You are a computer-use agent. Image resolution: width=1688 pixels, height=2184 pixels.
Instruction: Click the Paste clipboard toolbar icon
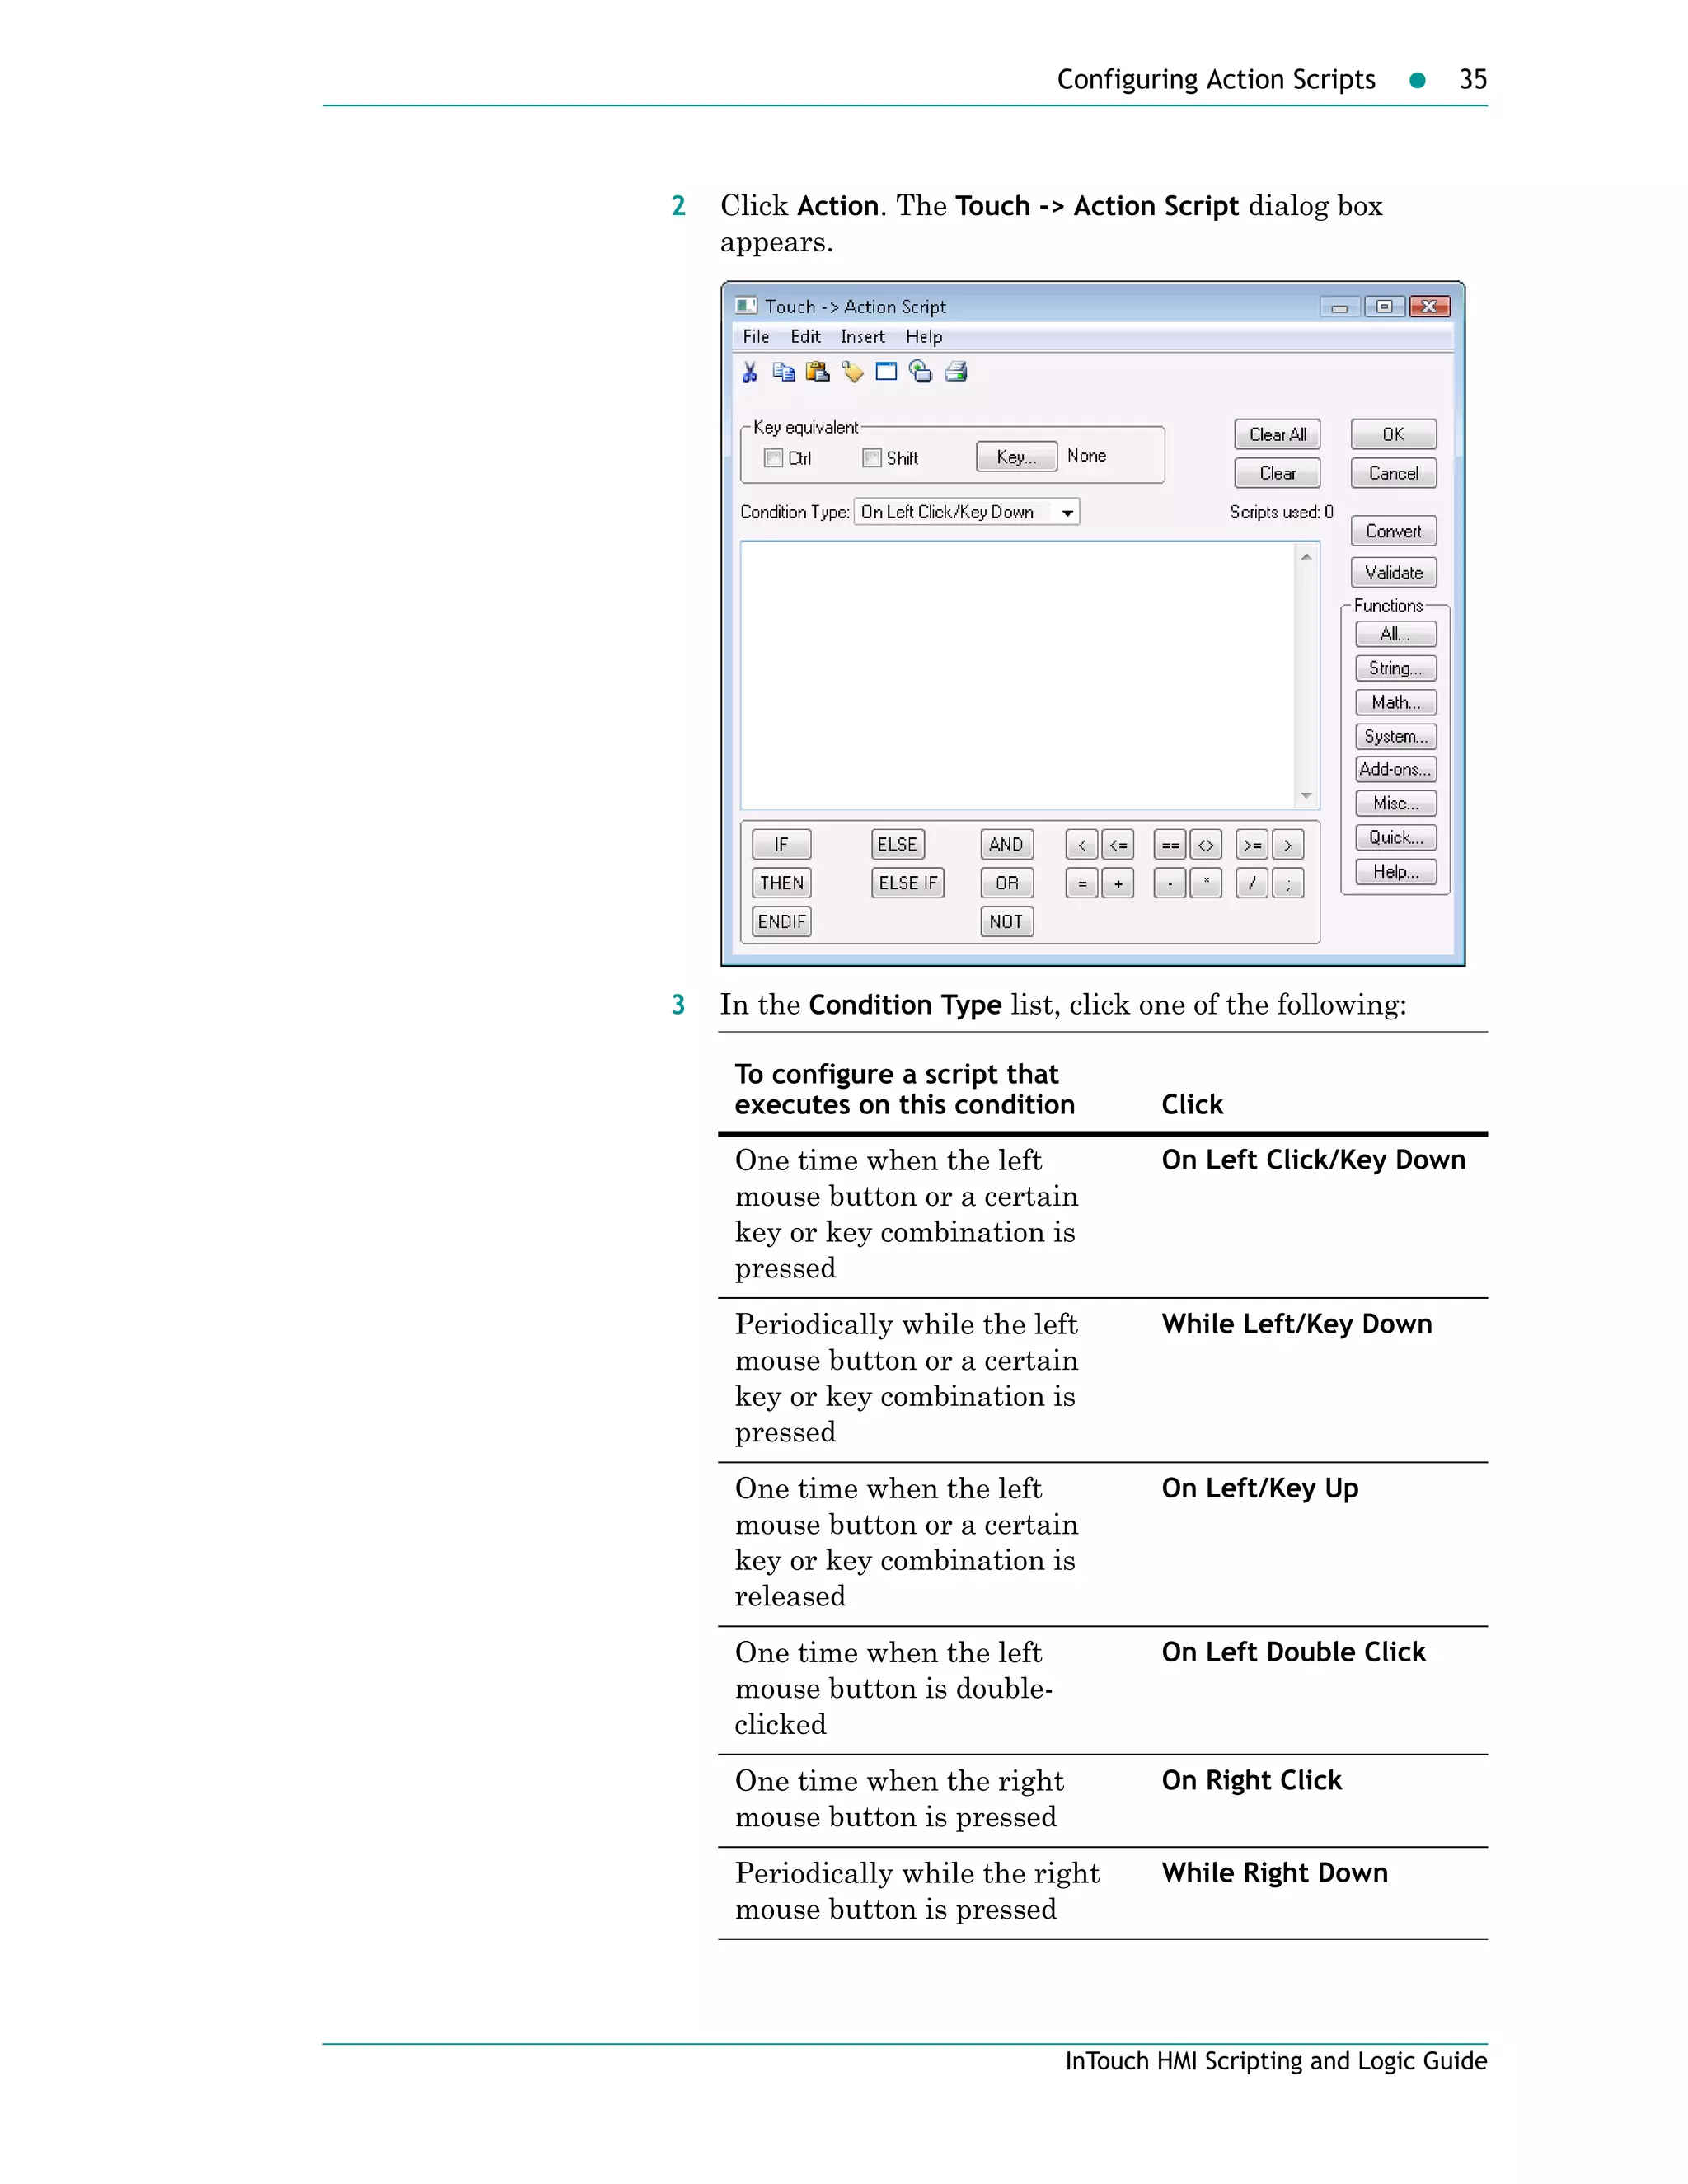pyautogui.click(x=818, y=373)
